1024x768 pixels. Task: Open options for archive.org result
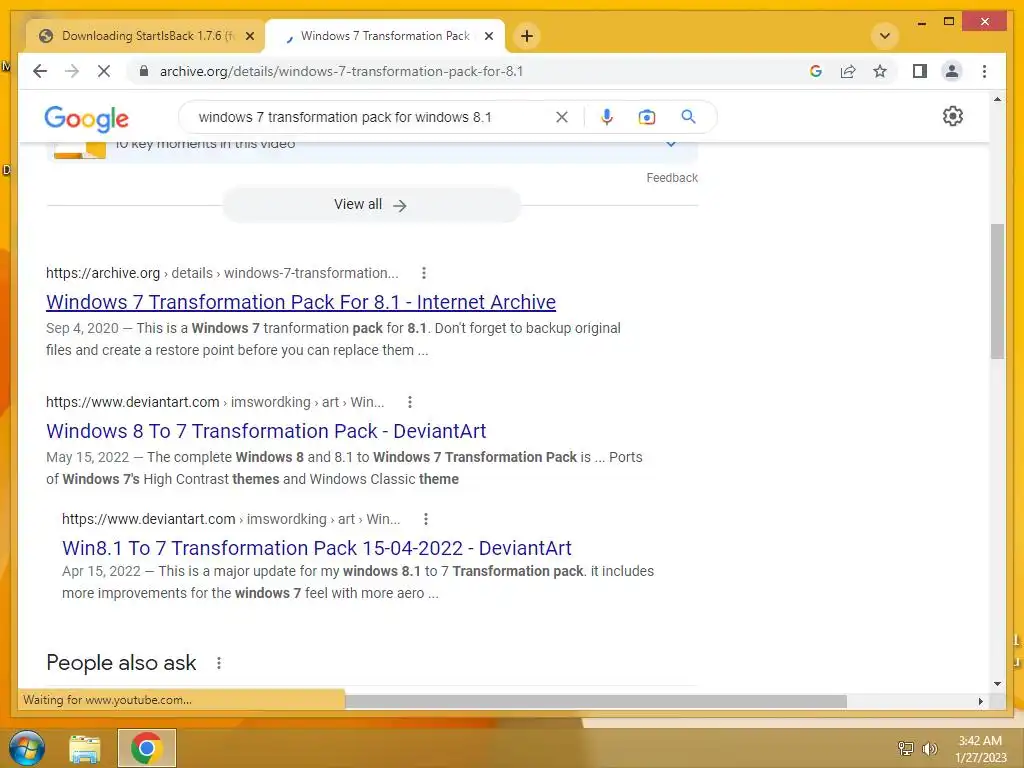tap(424, 273)
